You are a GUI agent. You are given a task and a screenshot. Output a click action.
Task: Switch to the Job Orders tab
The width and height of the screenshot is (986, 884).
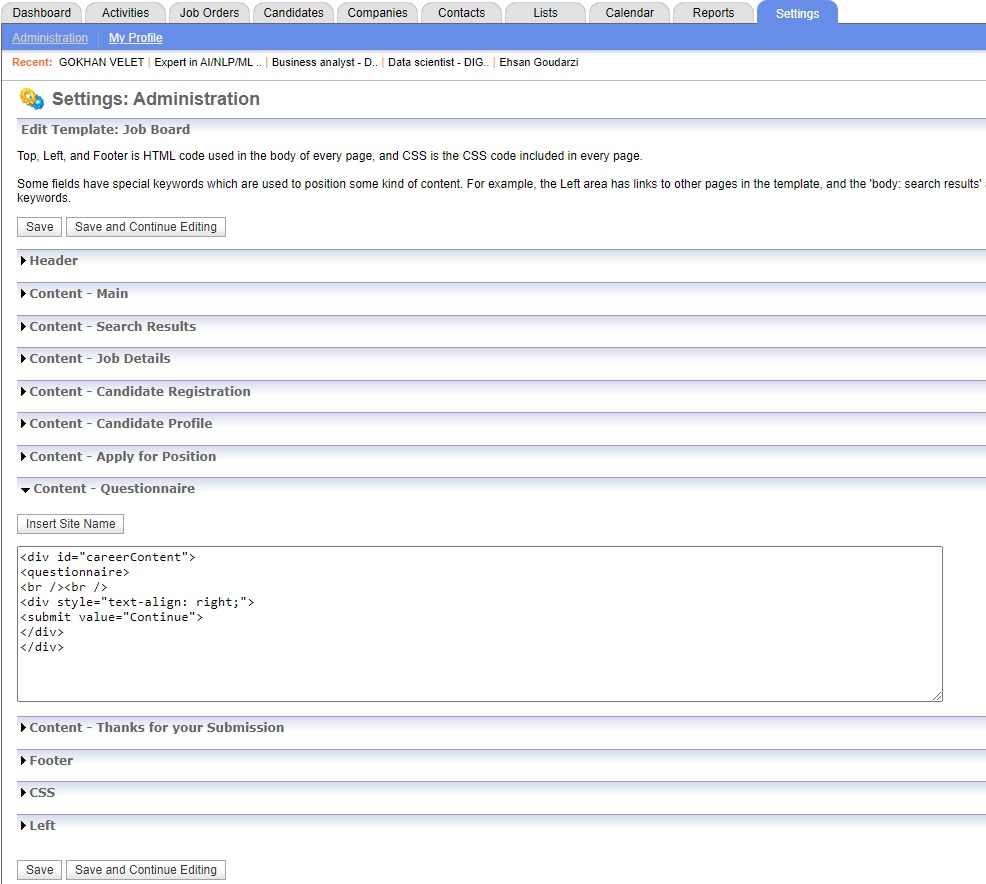coord(209,13)
